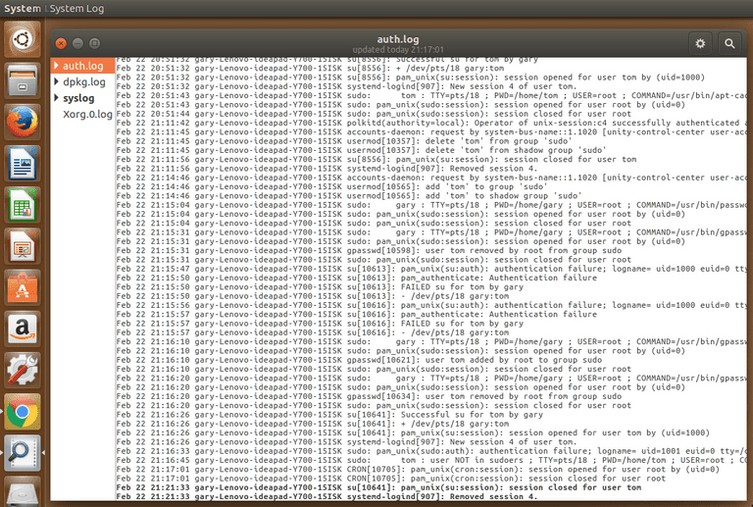This screenshot has height=507, width=753.
Task: Click the auth.log window title text
Action: 398,39
